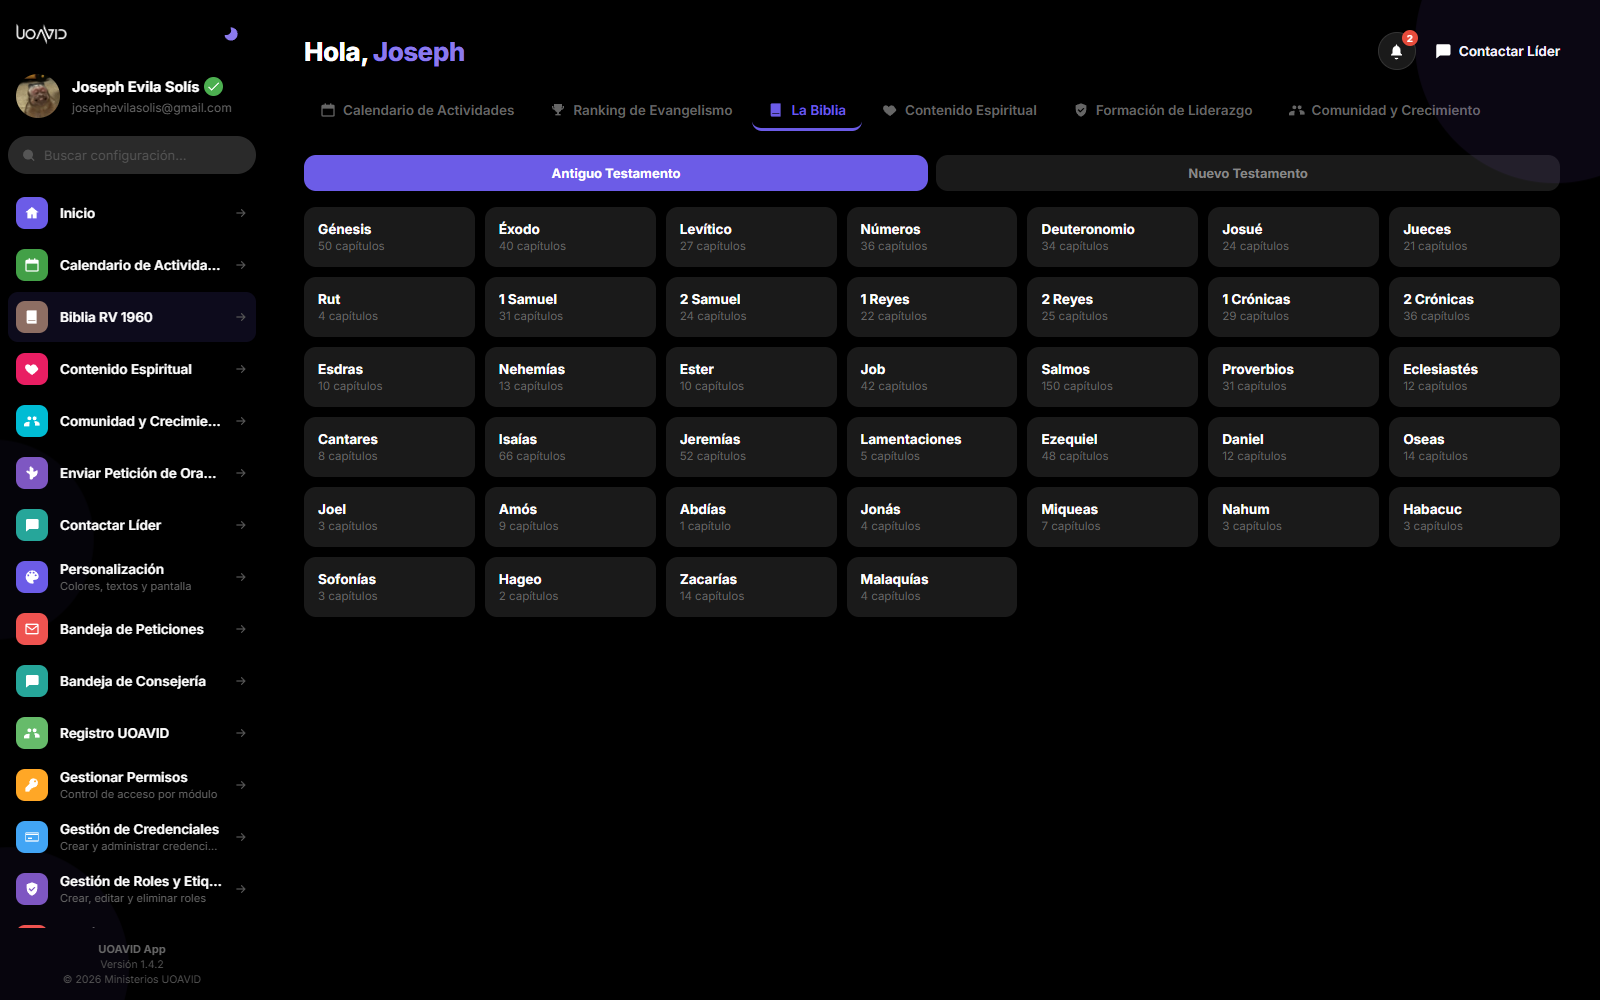Image resolution: width=1600 pixels, height=1000 pixels.
Task: Open the Salmos book card
Action: 1112,377
